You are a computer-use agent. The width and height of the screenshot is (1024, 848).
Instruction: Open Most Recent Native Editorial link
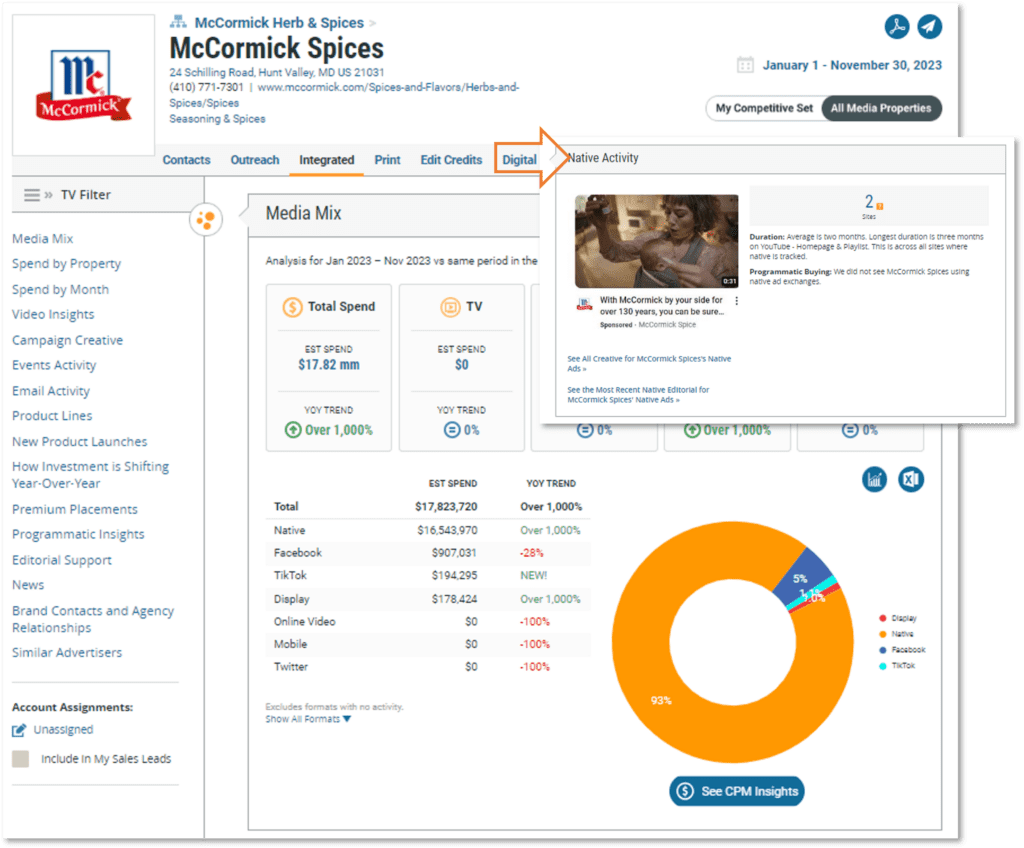pos(638,395)
